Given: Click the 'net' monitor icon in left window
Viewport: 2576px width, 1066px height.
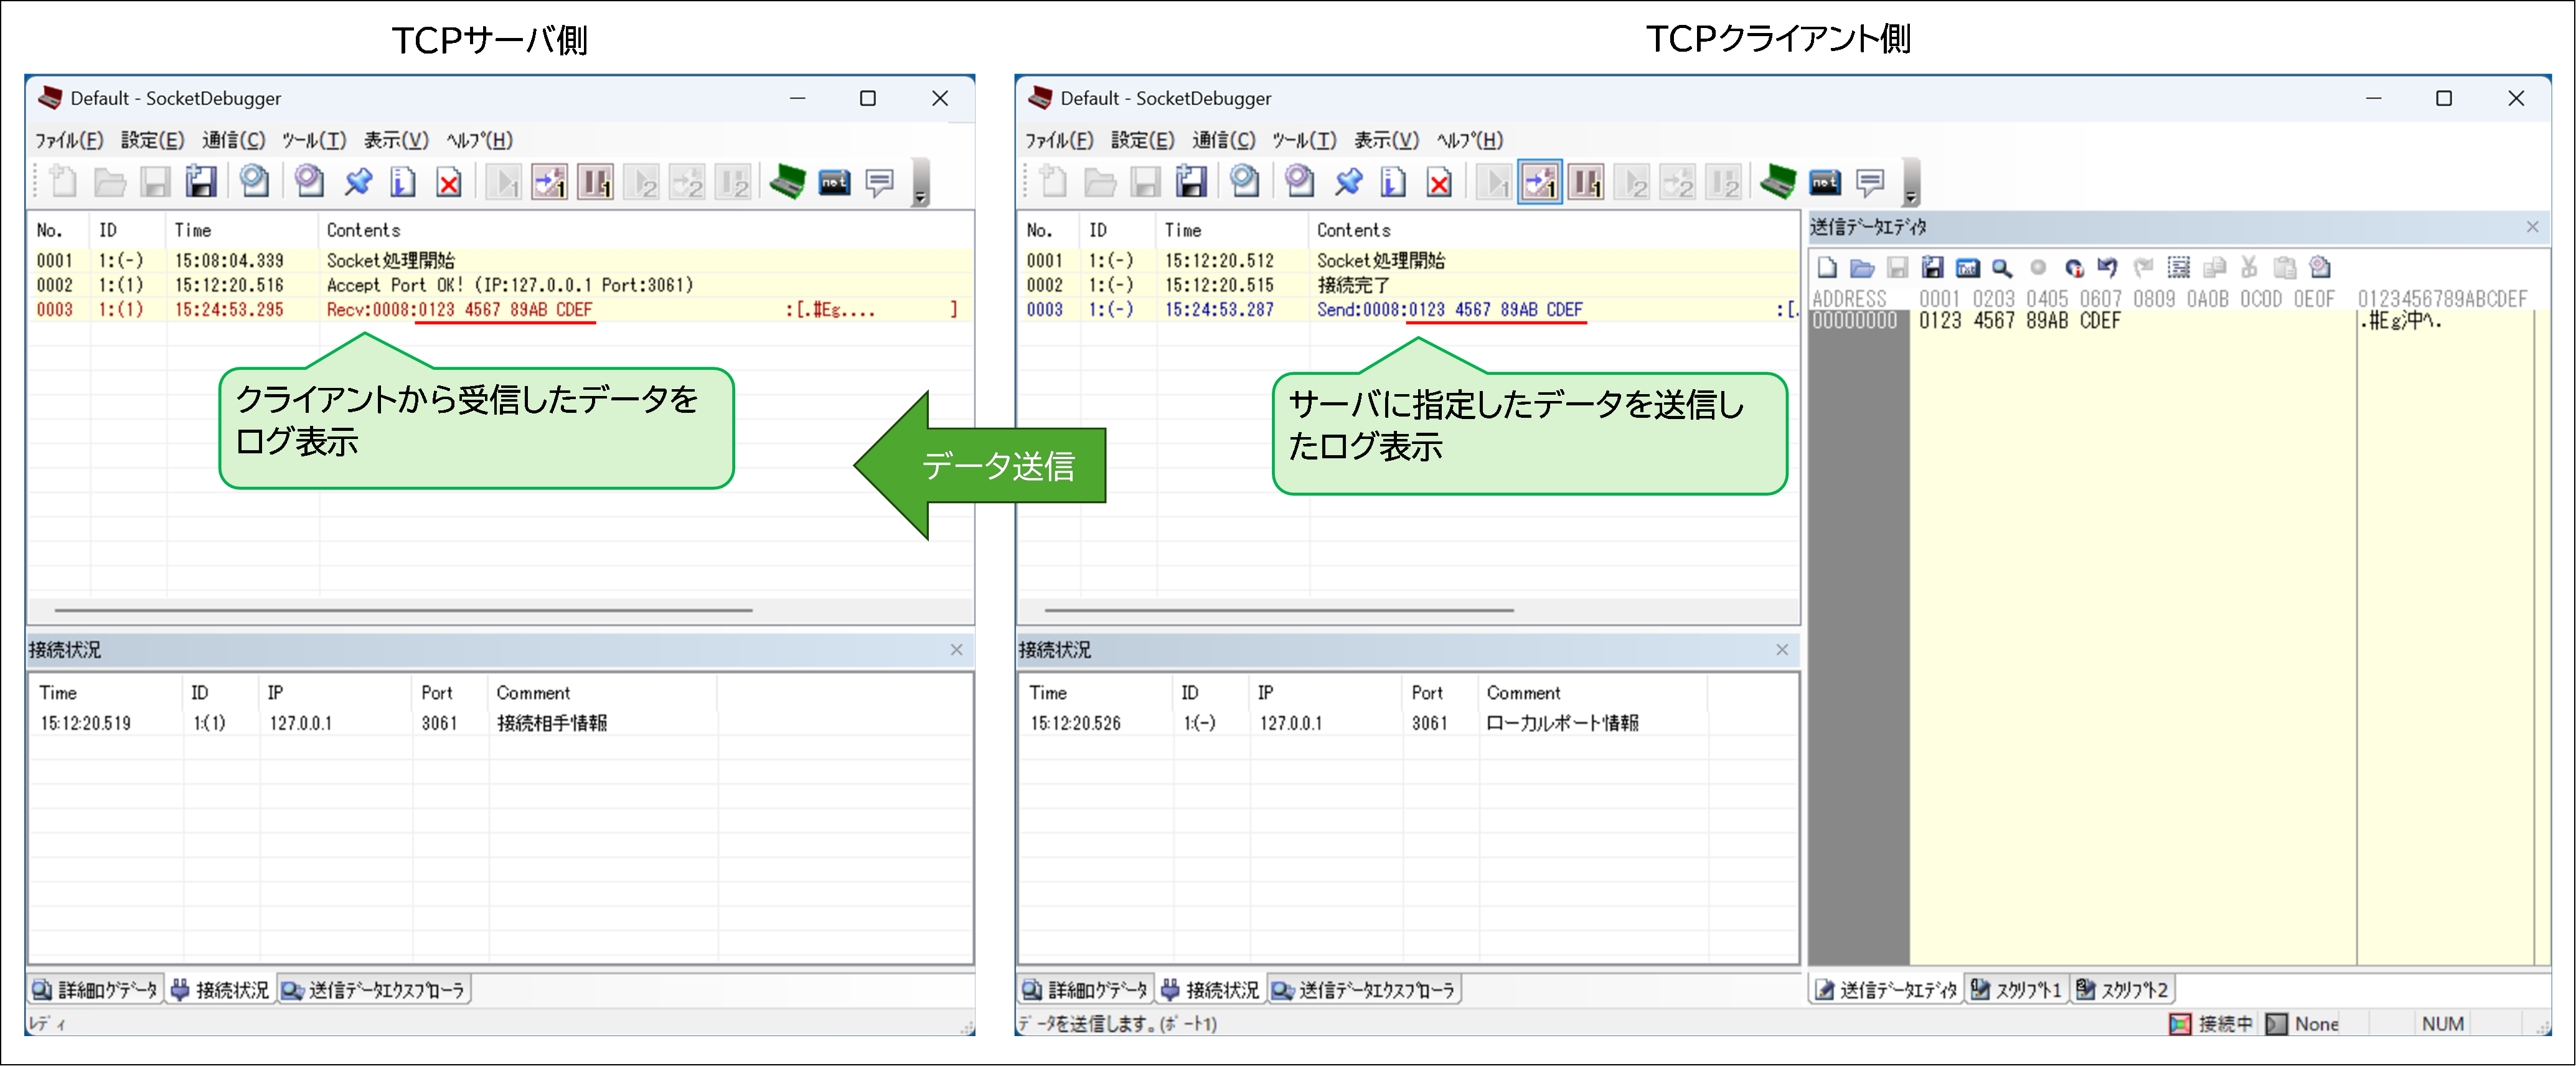Looking at the screenshot, I should tap(834, 183).
